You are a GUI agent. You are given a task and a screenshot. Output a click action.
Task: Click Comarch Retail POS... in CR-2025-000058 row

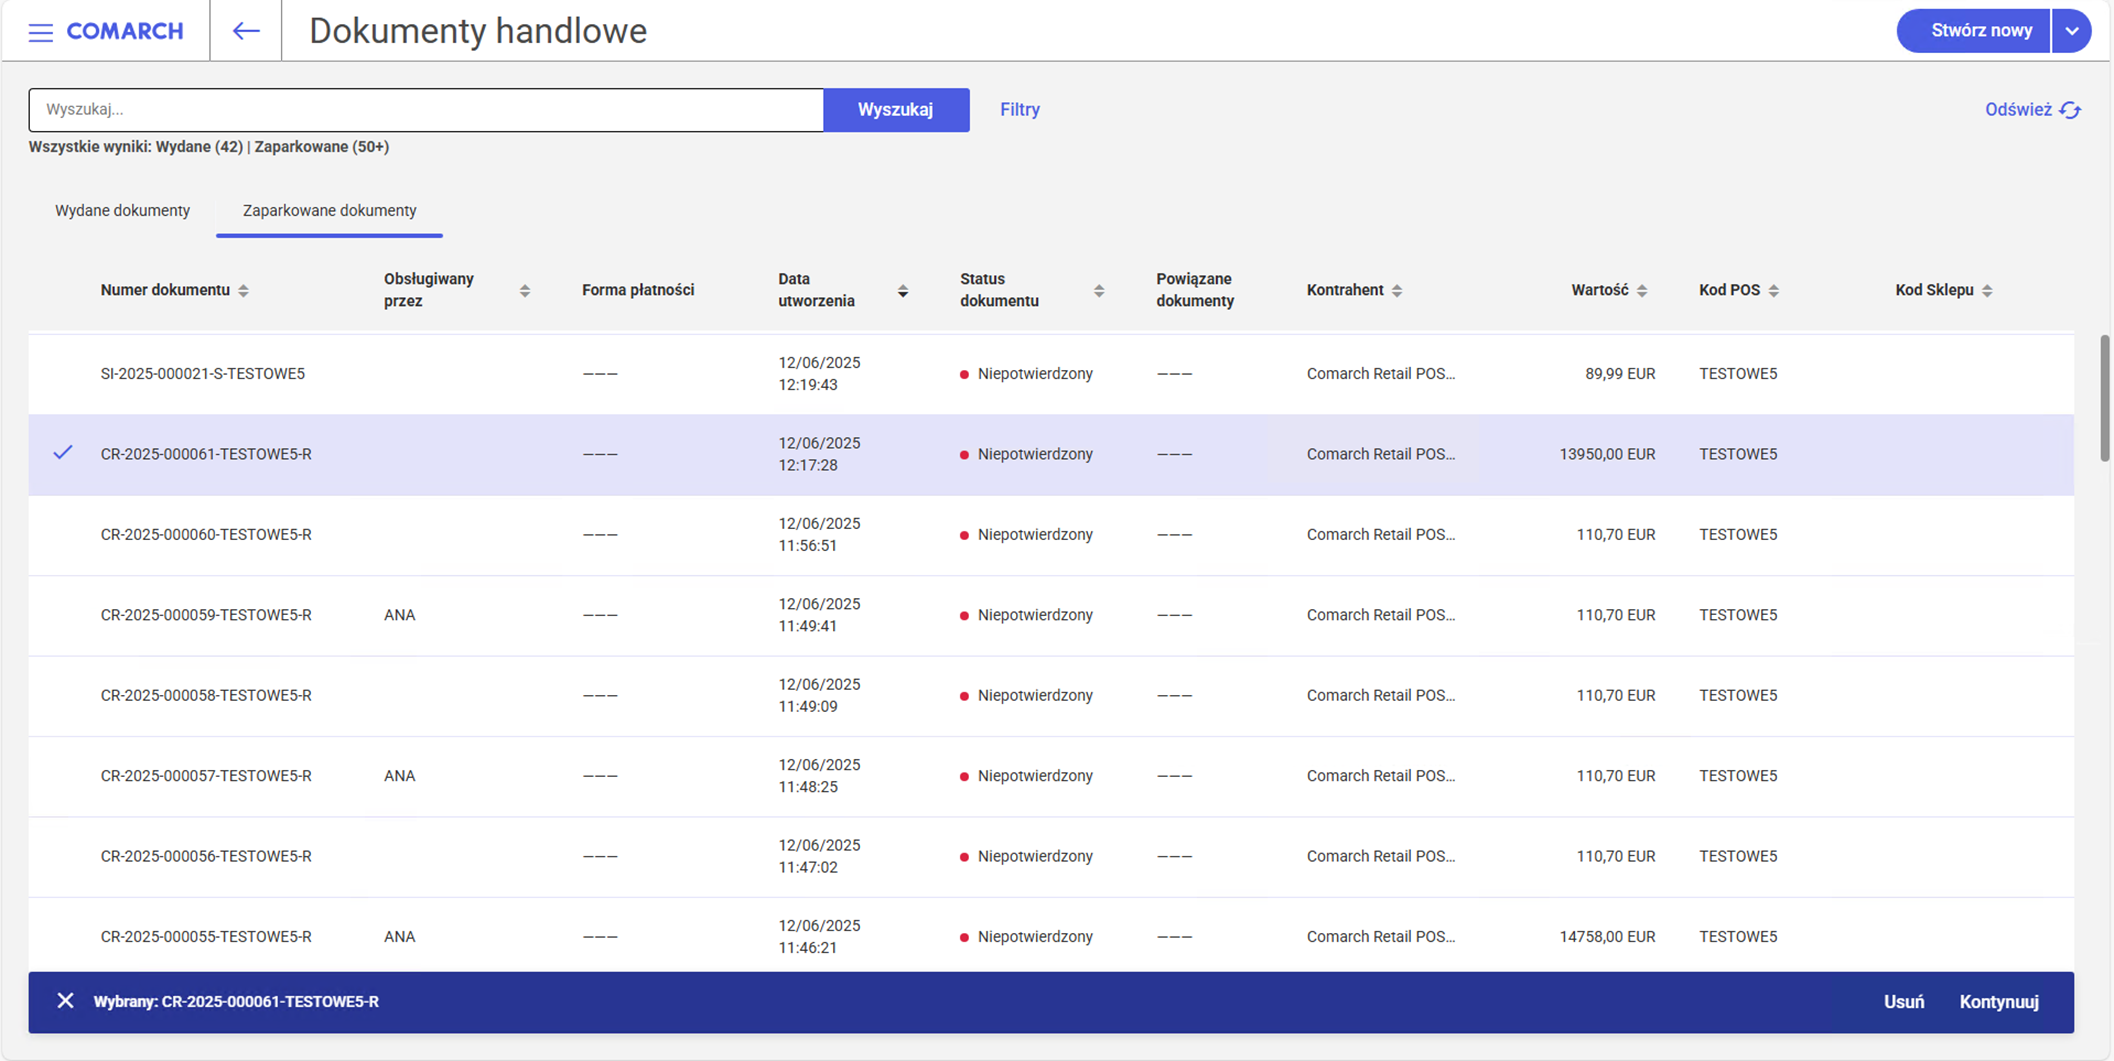(x=1381, y=696)
